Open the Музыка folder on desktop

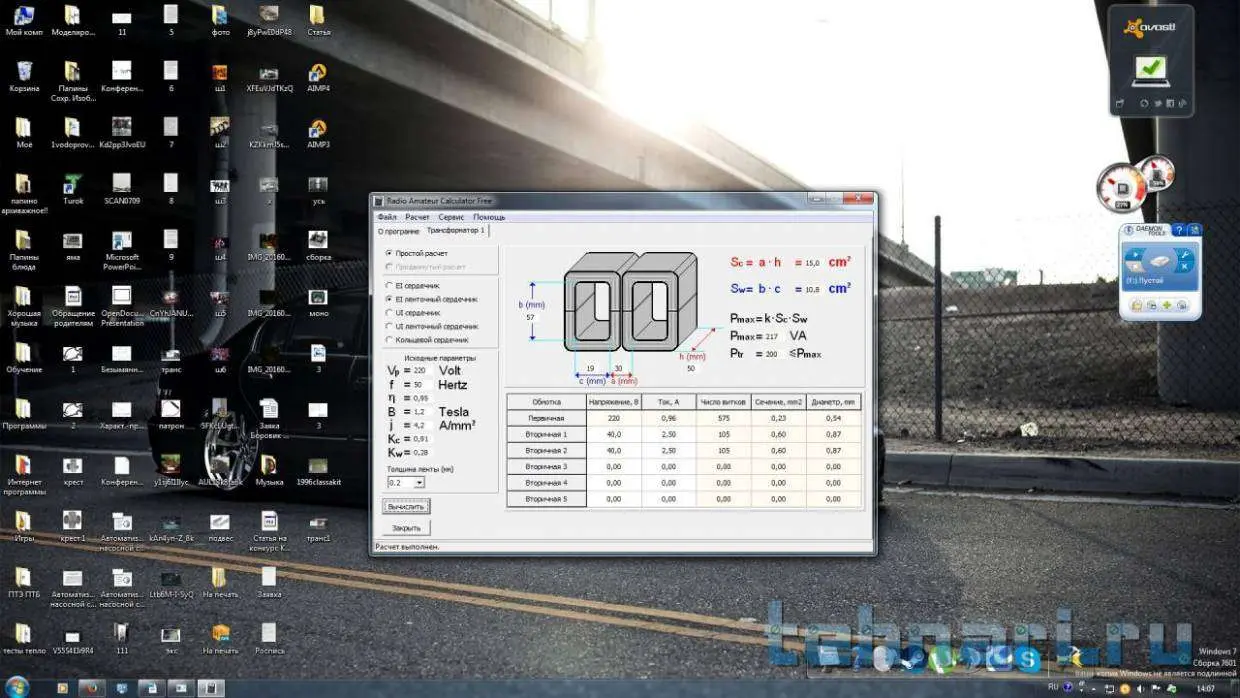pyautogui.click(x=269, y=465)
